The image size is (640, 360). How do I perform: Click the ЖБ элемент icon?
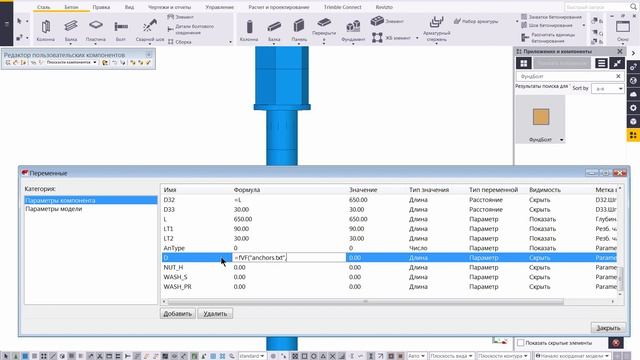click(377, 38)
